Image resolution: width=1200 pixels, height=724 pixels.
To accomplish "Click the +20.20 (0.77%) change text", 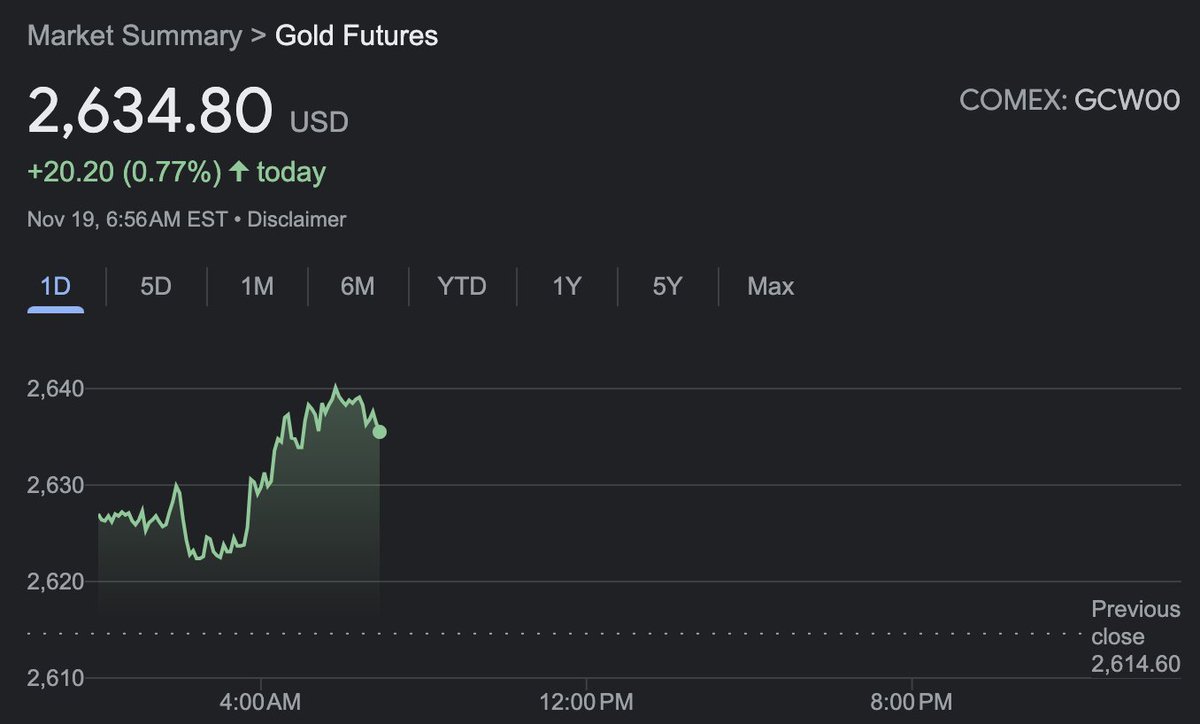I will click(x=124, y=172).
